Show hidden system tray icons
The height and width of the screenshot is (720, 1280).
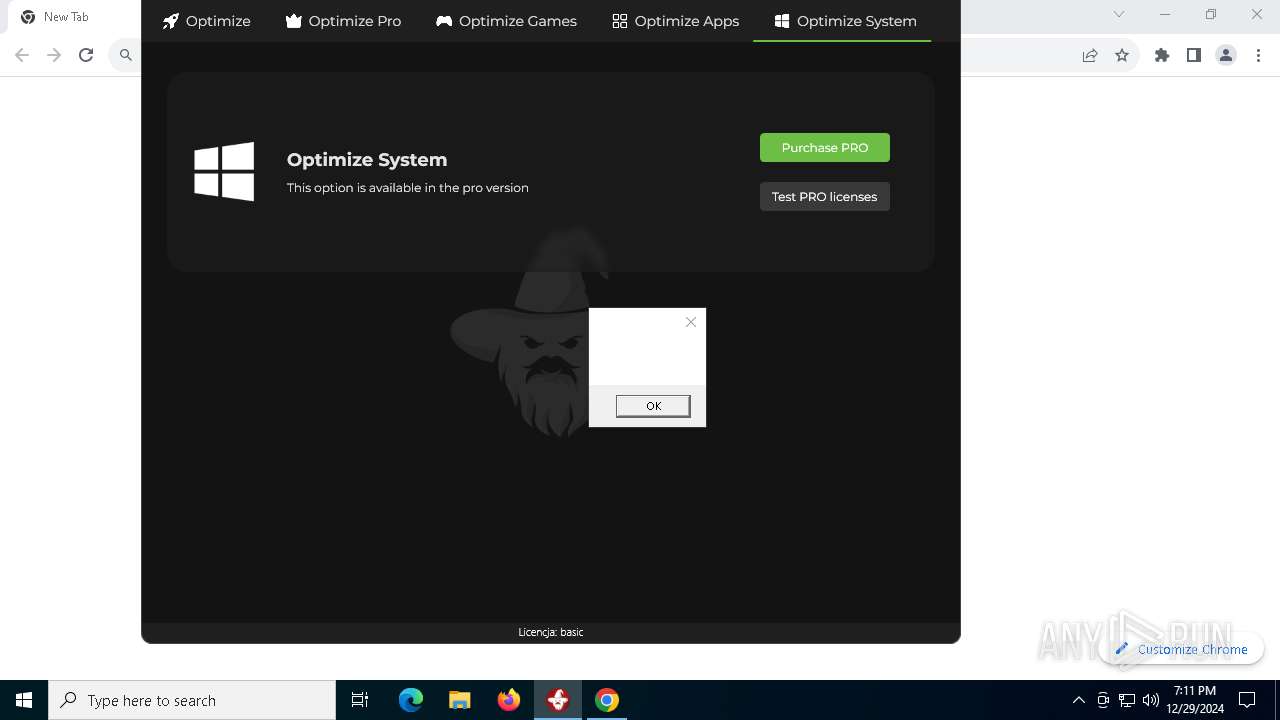[1079, 700]
